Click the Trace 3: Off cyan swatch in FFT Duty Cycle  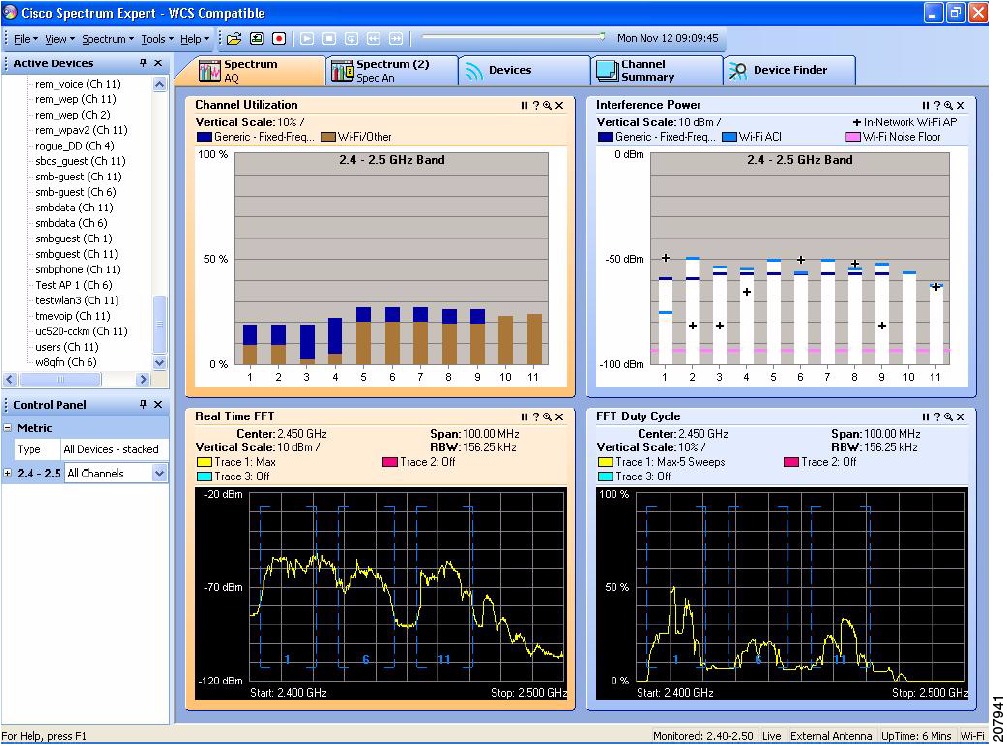pos(605,476)
